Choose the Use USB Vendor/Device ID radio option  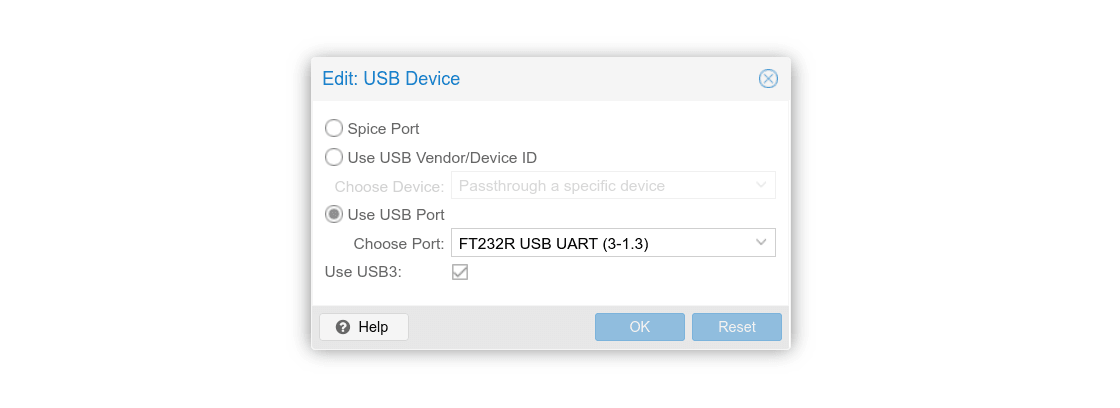coord(334,157)
